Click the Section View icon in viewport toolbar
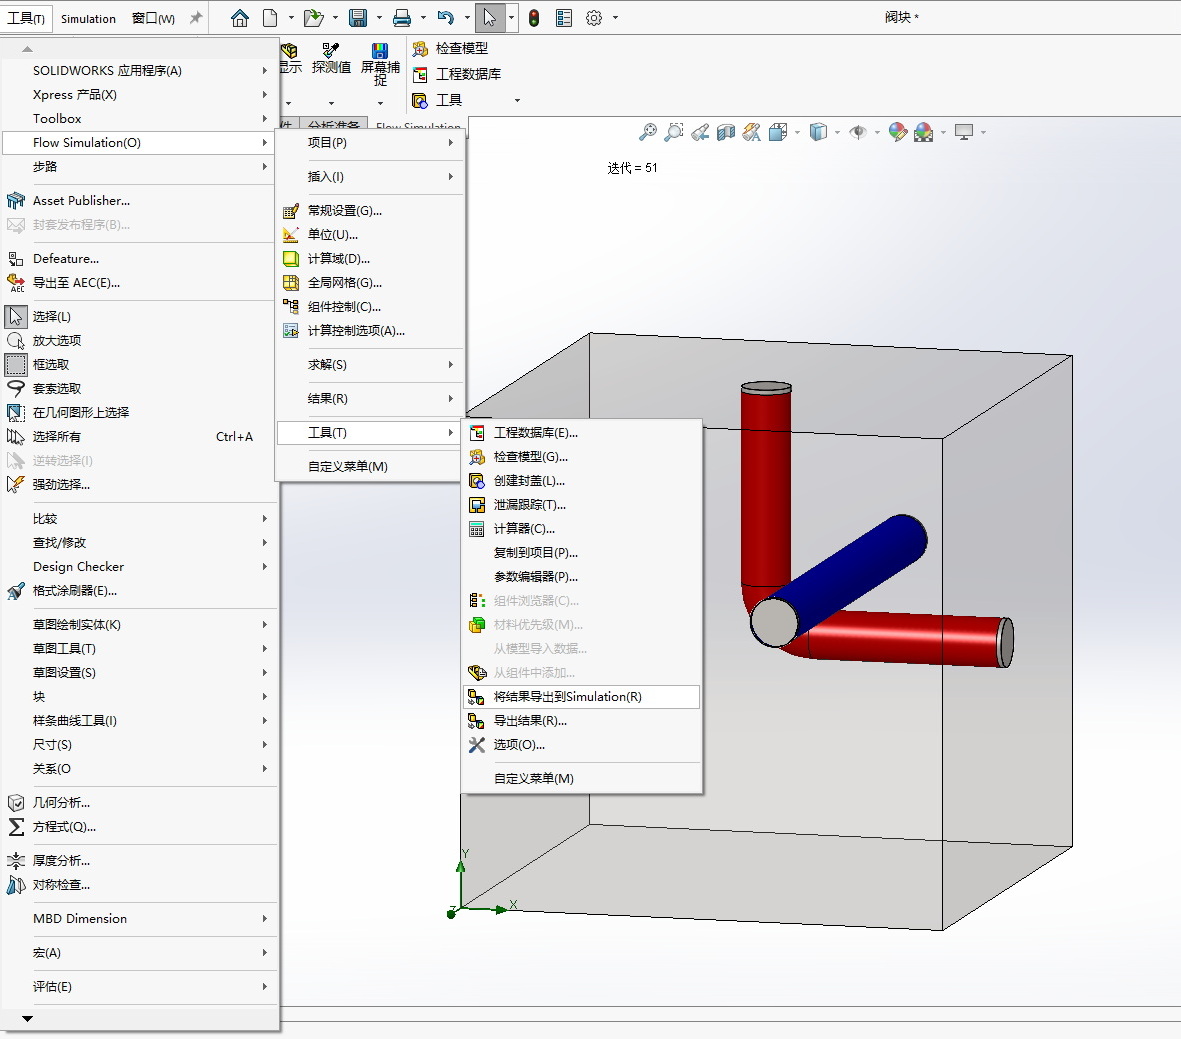This screenshot has height=1039, width=1181. point(726,133)
